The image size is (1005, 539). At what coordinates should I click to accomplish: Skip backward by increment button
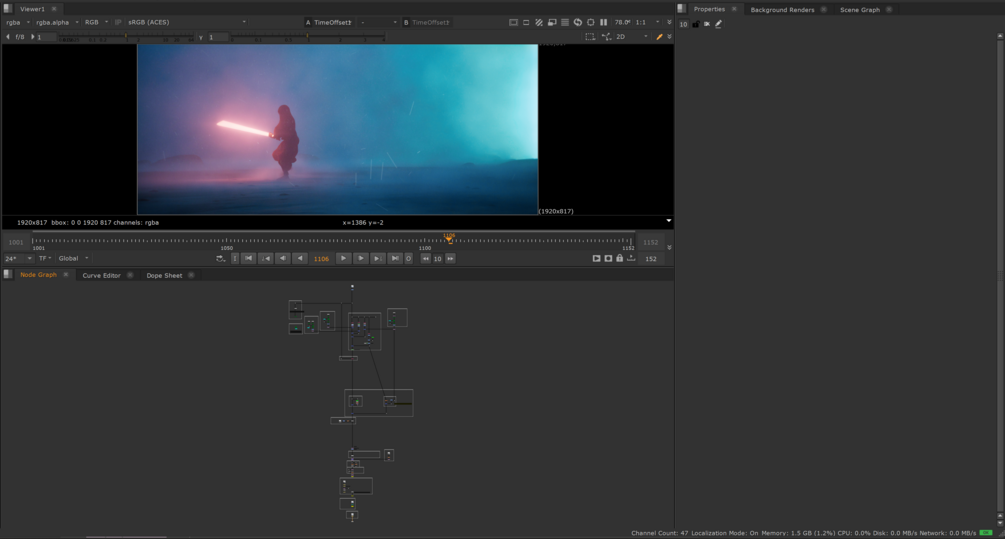pyautogui.click(x=426, y=259)
